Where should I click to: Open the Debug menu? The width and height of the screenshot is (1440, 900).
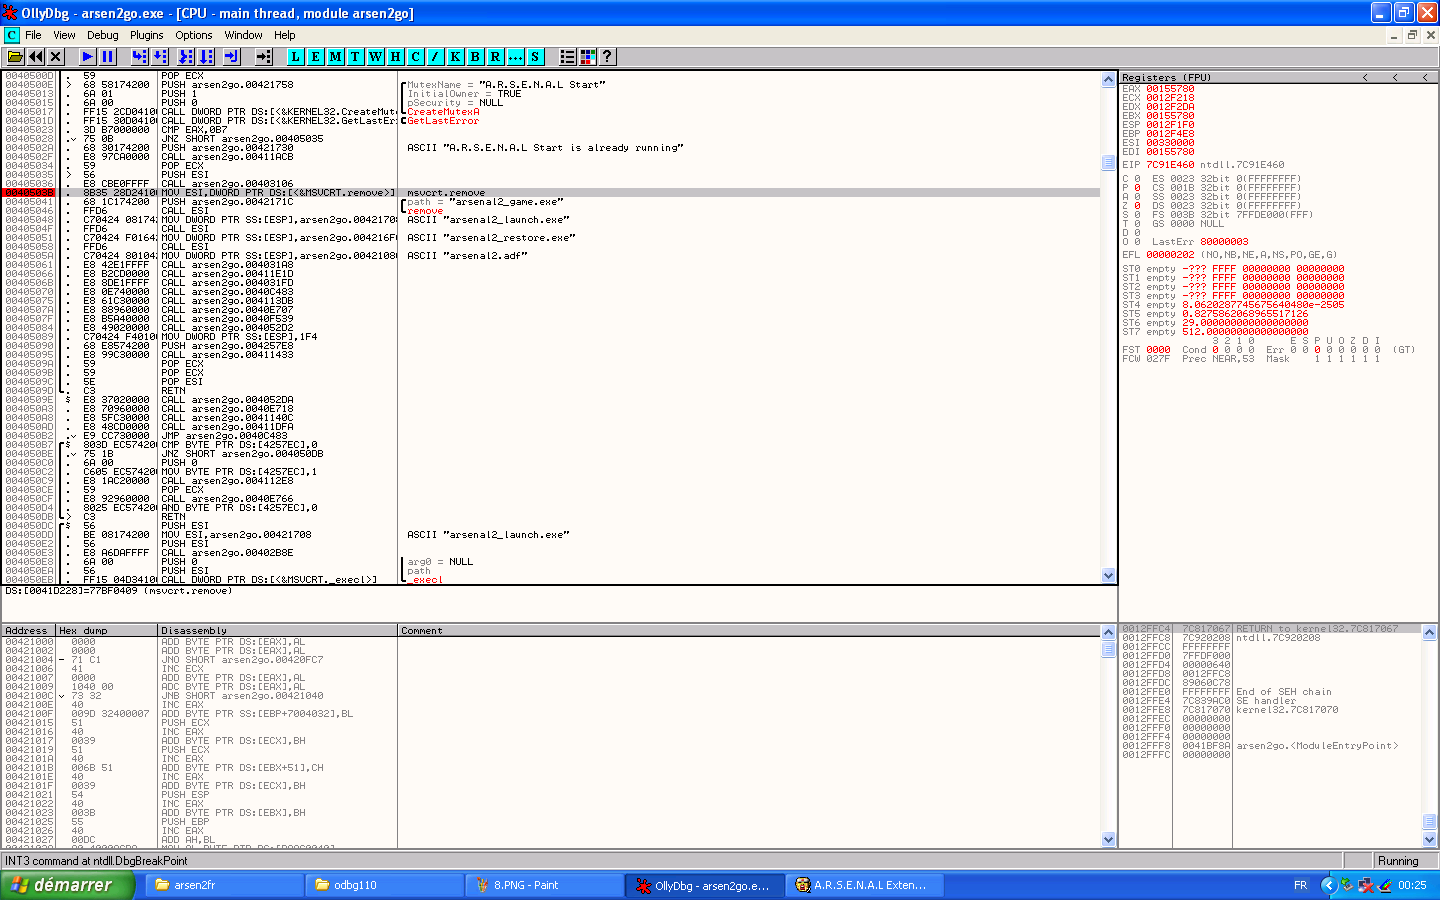[103, 35]
